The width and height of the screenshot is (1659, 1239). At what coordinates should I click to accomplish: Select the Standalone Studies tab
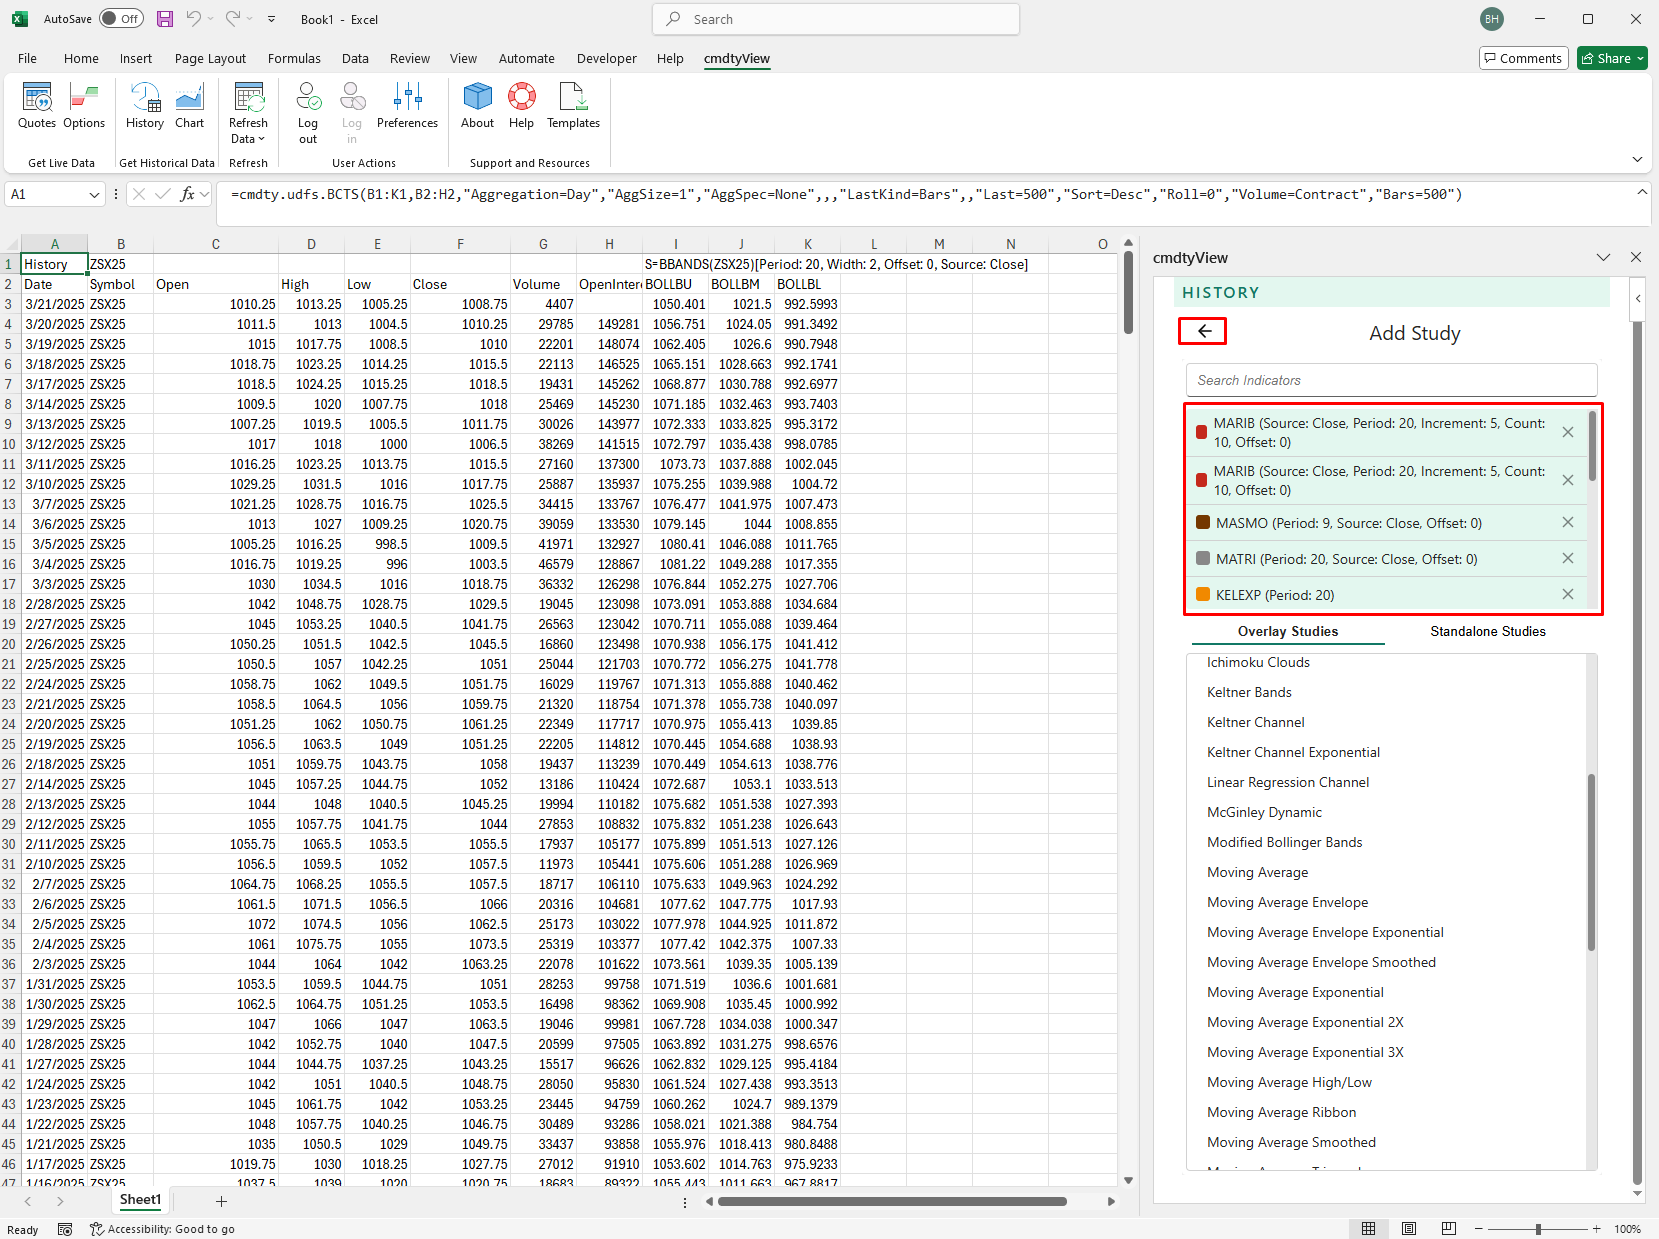[1488, 631]
